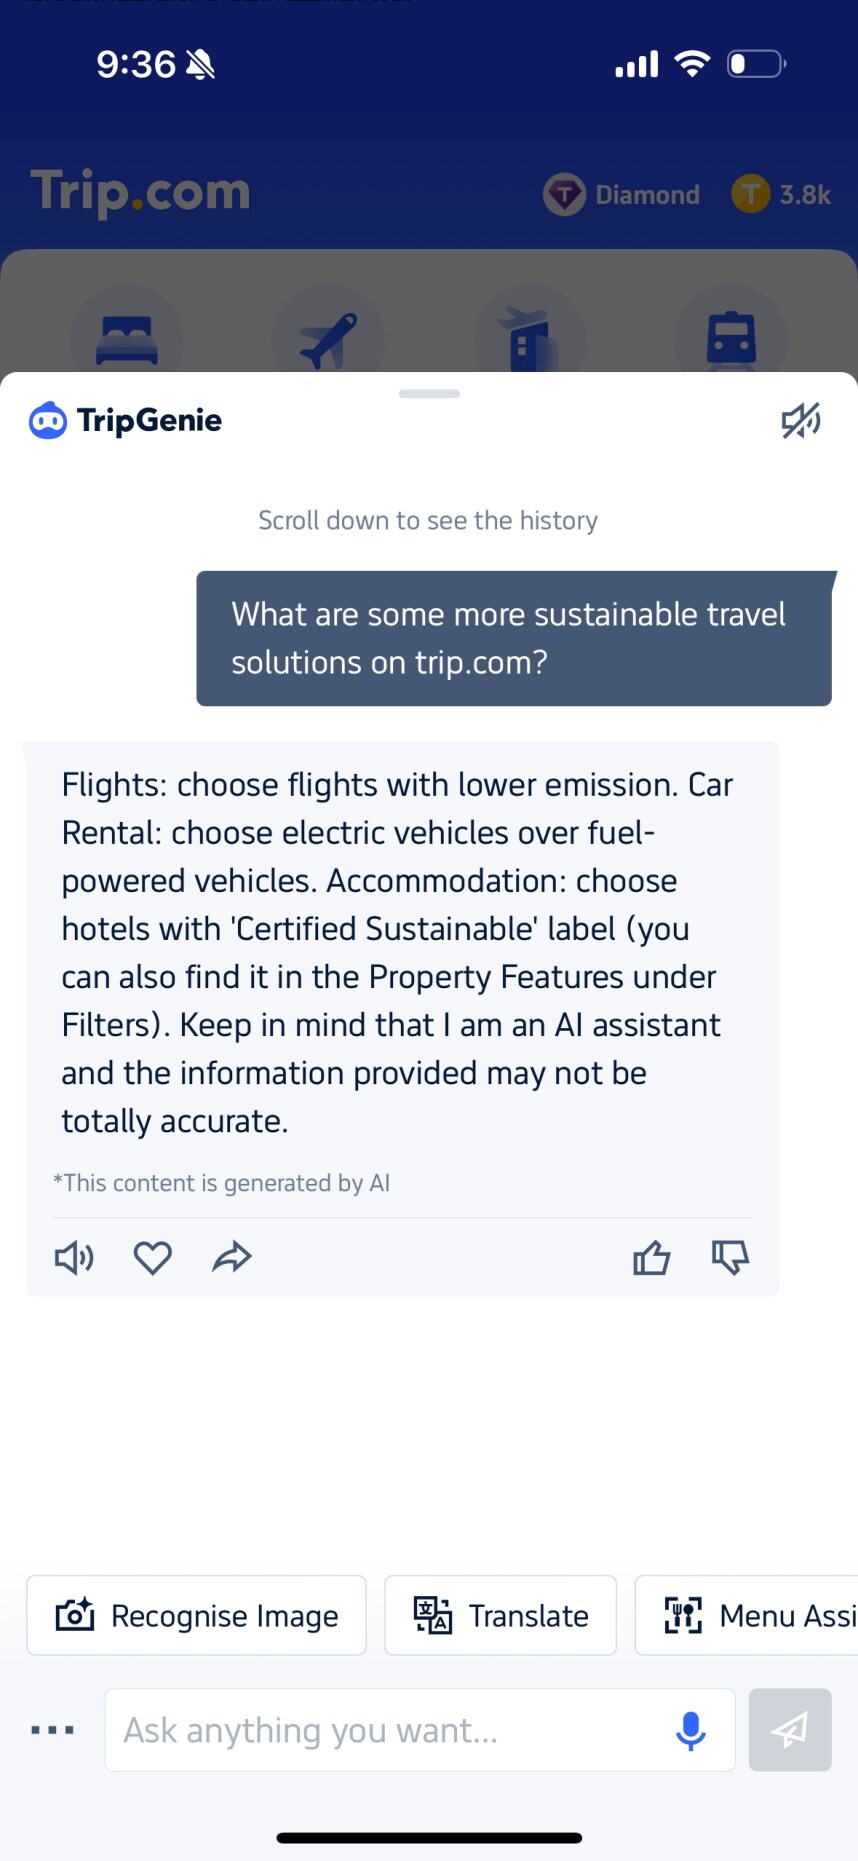Expand more options with three dots
Image resolution: width=858 pixels, height=1861 pixels.
(52, 1730)
